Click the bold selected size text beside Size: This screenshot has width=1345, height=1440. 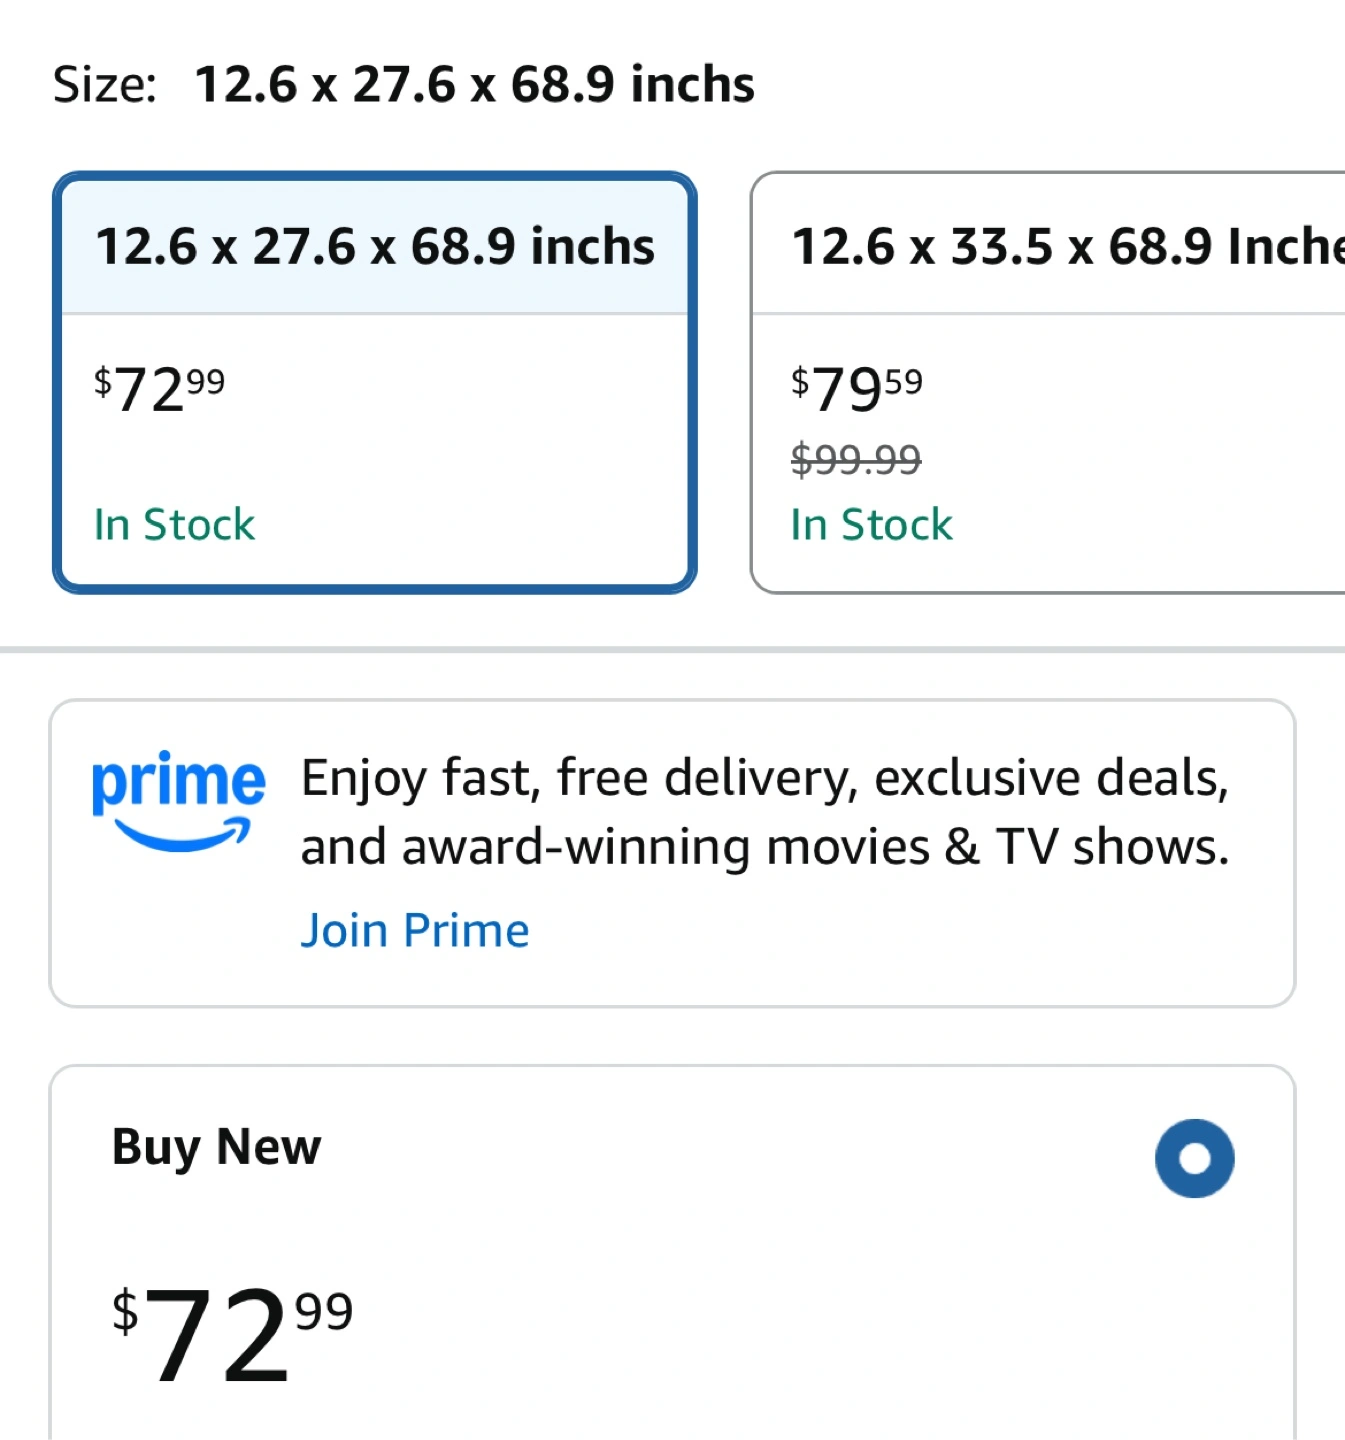point(475,84)
